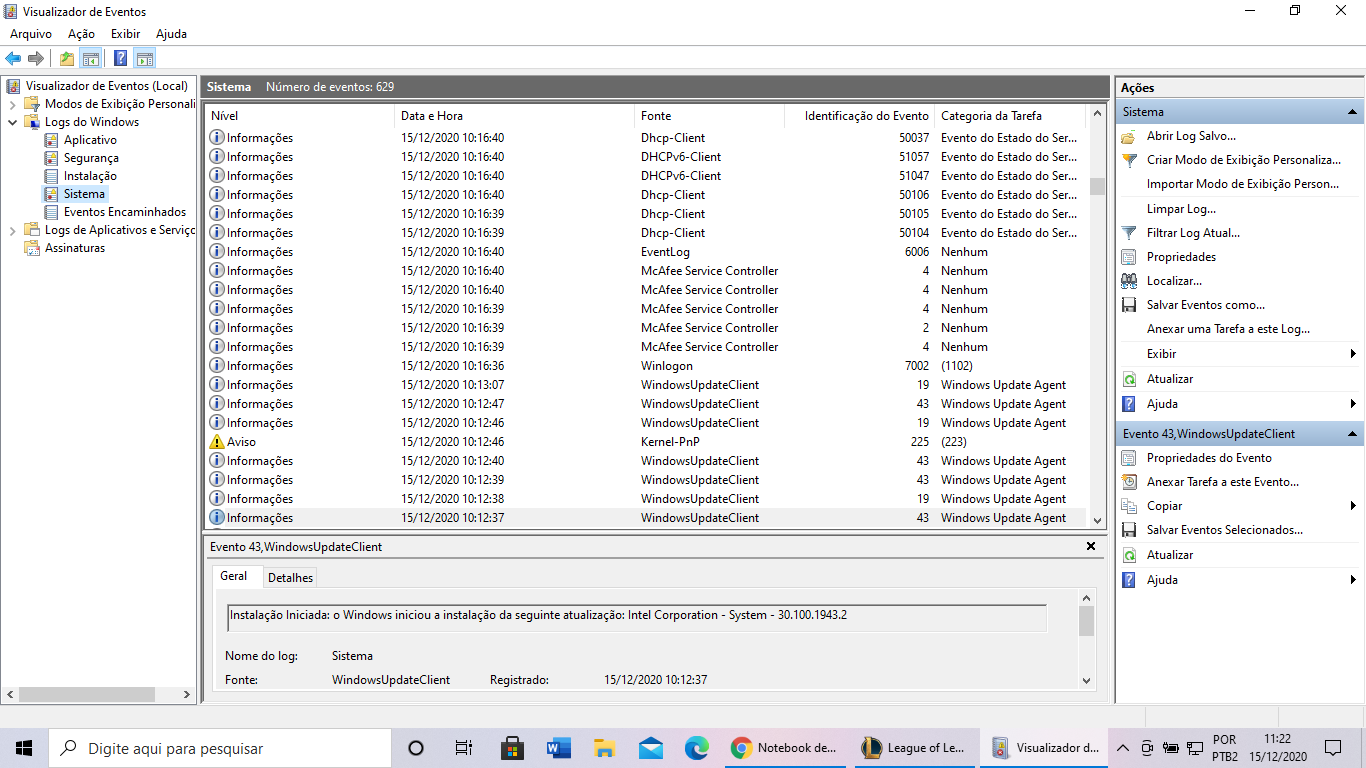
Task: Open League of Legends taskbar item
Action: [914, 748]
